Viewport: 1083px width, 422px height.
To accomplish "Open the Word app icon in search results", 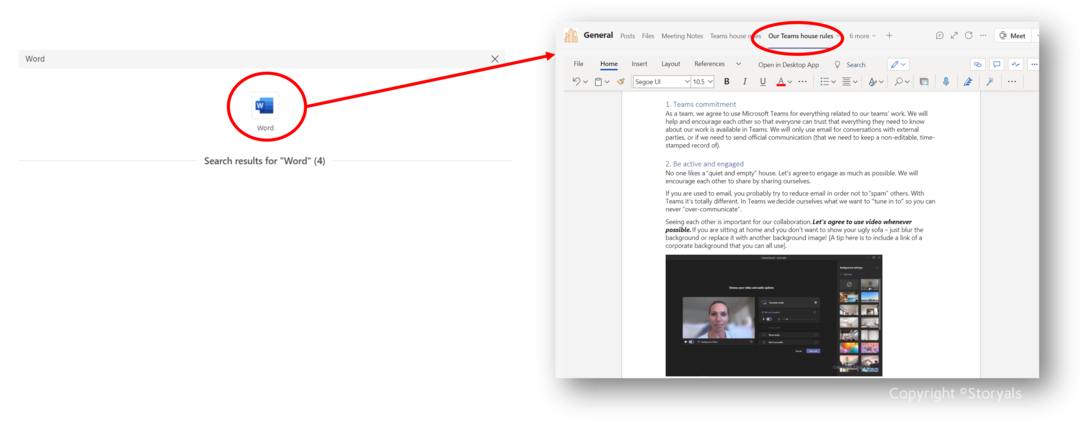I will click(265, 106).
